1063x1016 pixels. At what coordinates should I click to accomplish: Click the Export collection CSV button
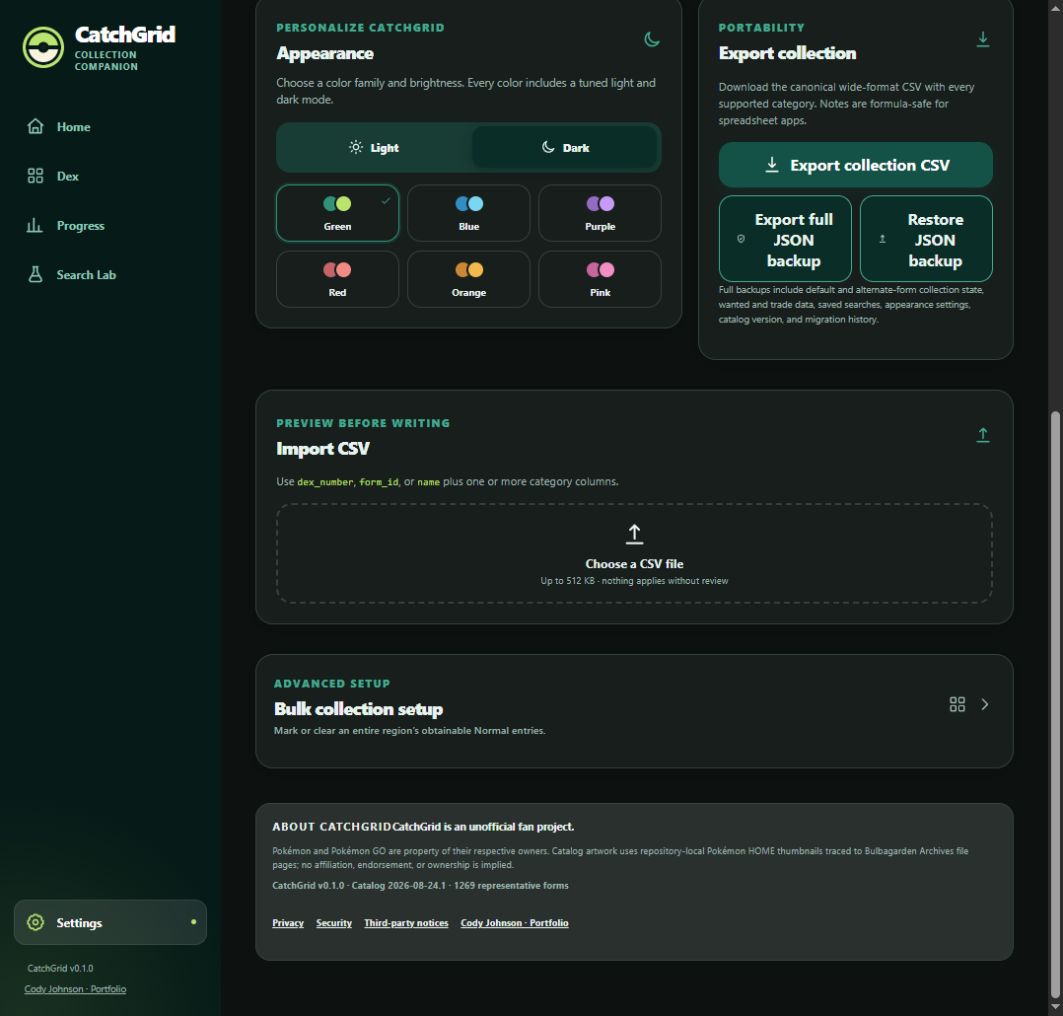856,165
